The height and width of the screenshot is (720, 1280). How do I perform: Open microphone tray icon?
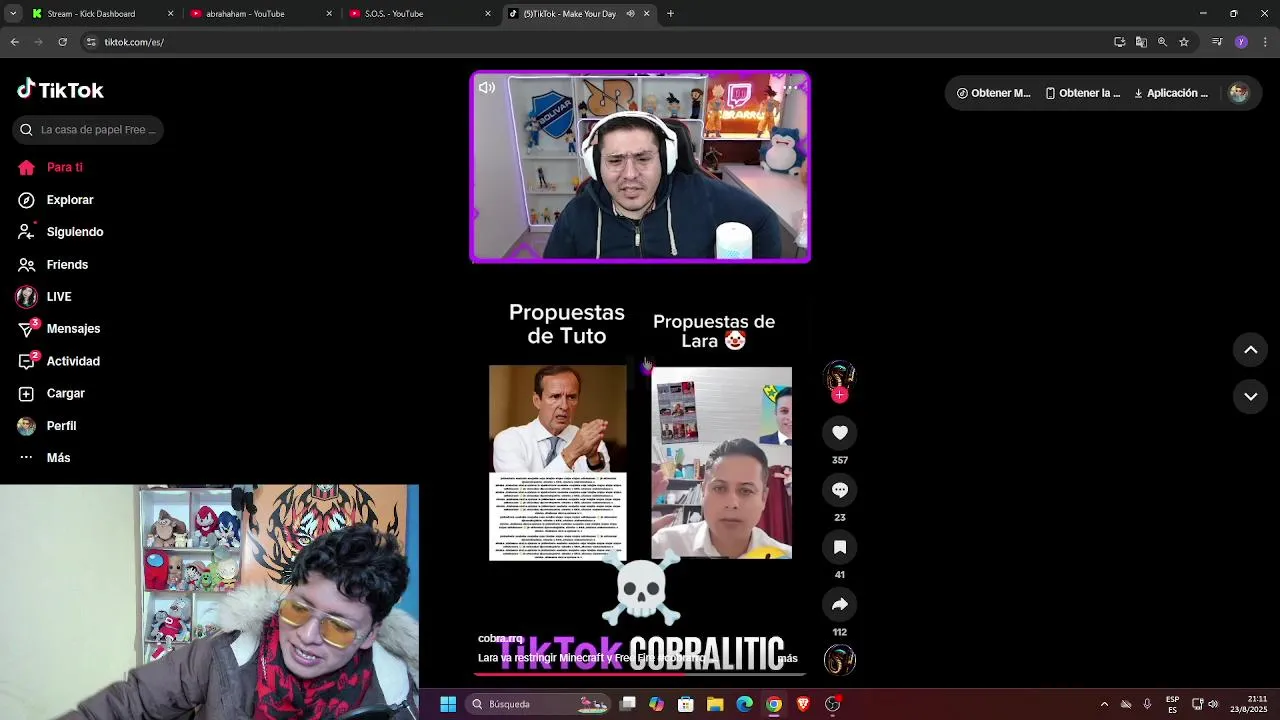[x=1147, y=704]
